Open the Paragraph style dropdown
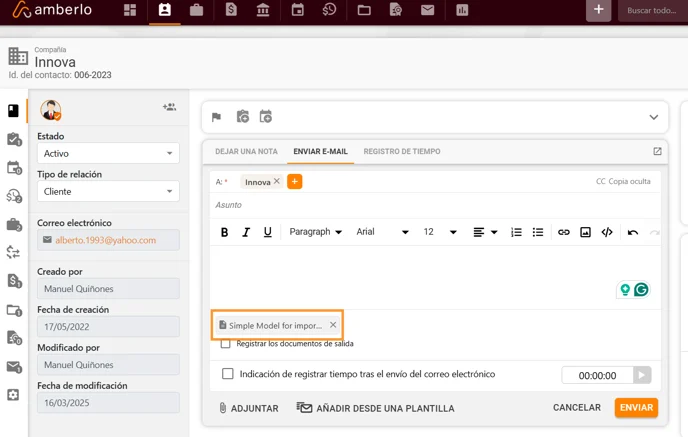This screenshot has height=437, width=688. pos(315,232)
